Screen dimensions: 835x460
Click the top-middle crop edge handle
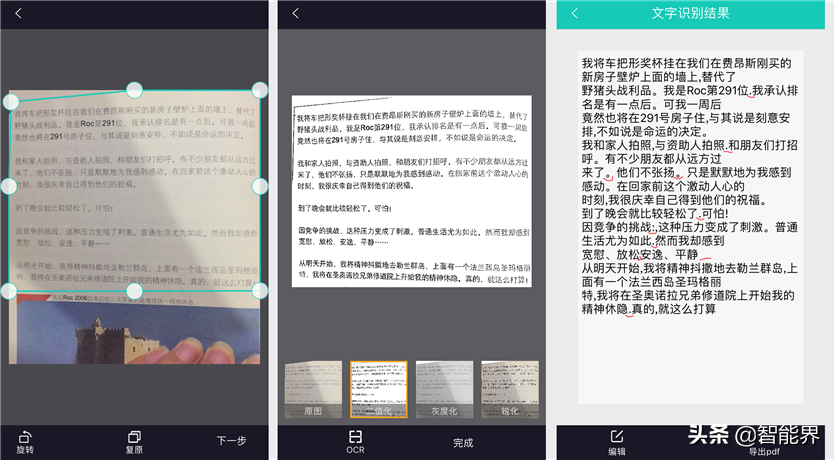[134, 90]
